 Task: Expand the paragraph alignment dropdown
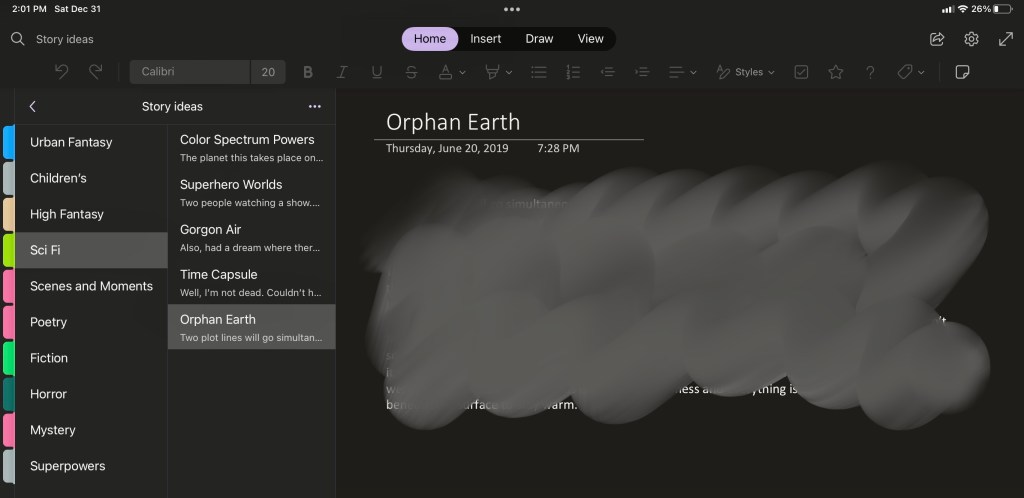click(682, 72)
